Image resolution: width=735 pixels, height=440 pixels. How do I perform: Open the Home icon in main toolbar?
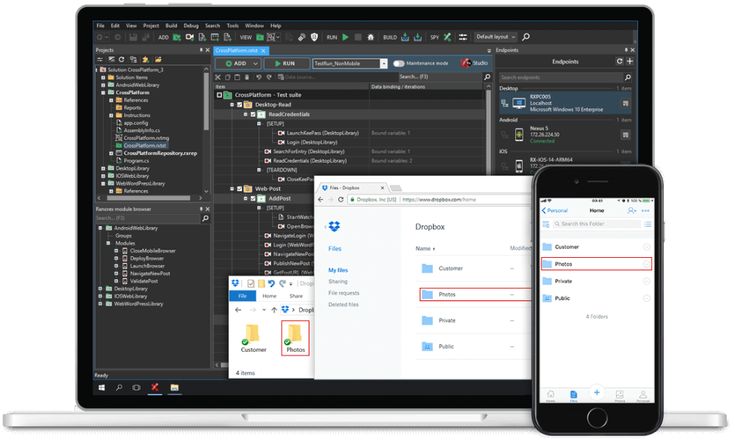click(x=371, y=37)
